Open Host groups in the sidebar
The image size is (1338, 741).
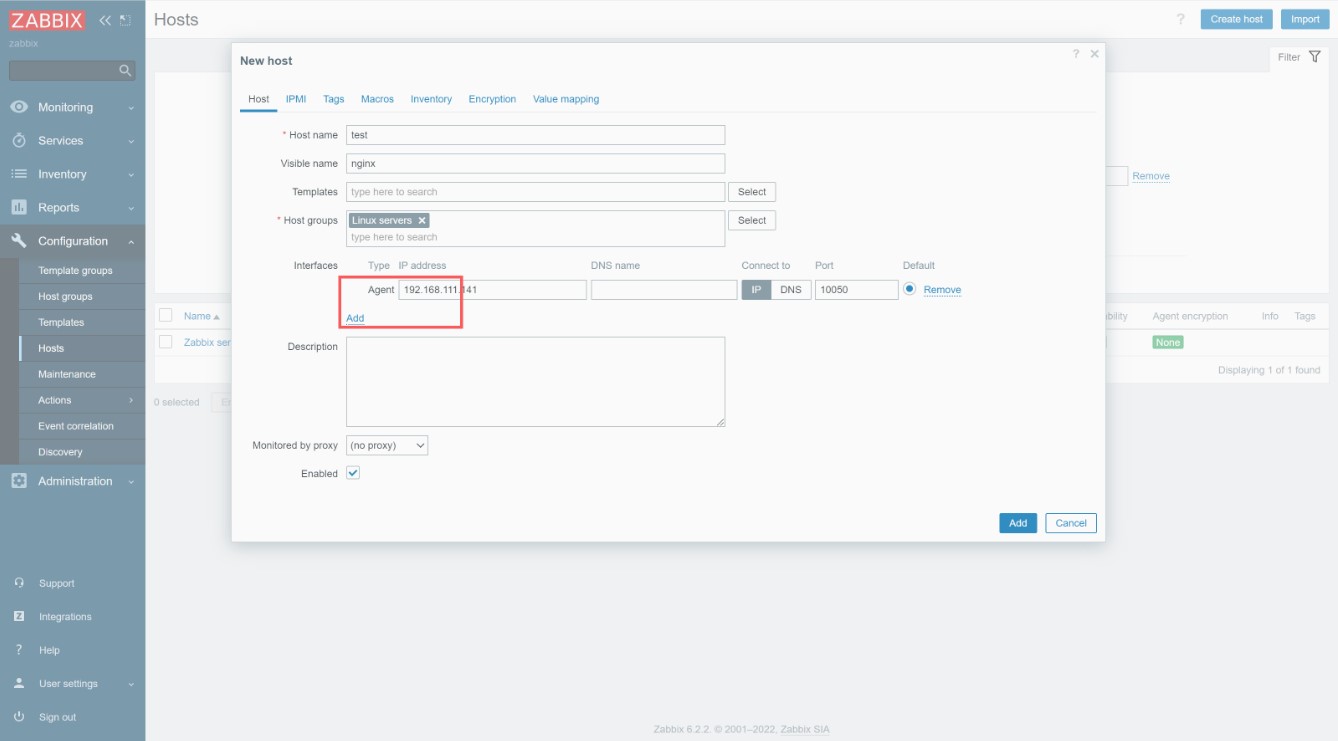coord(65,297)
